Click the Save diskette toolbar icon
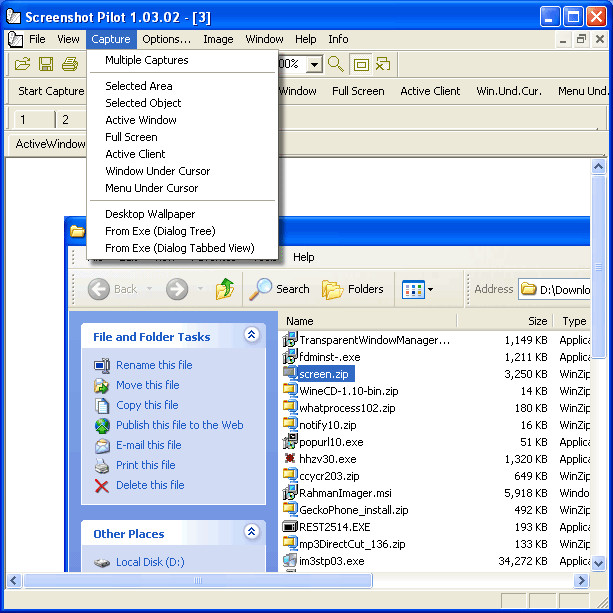This screenshot has width=613, height=613. [46, 63]
